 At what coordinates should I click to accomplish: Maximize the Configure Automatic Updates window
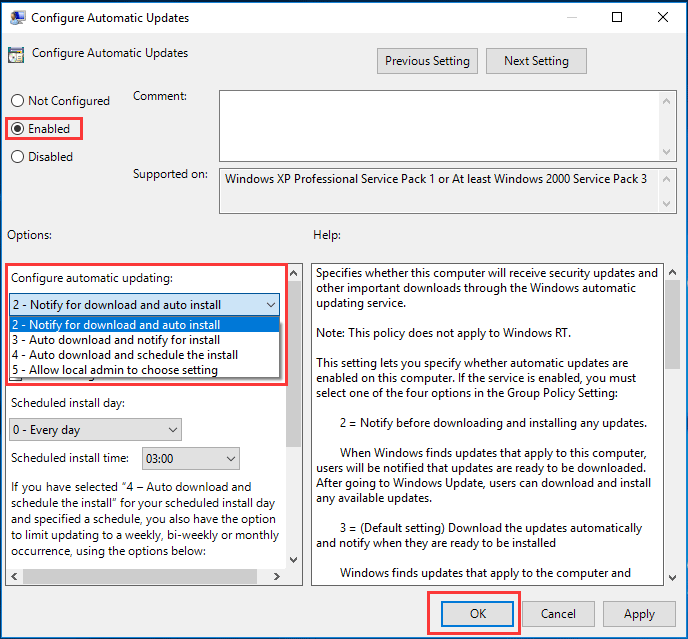click(x=617, y=17)
